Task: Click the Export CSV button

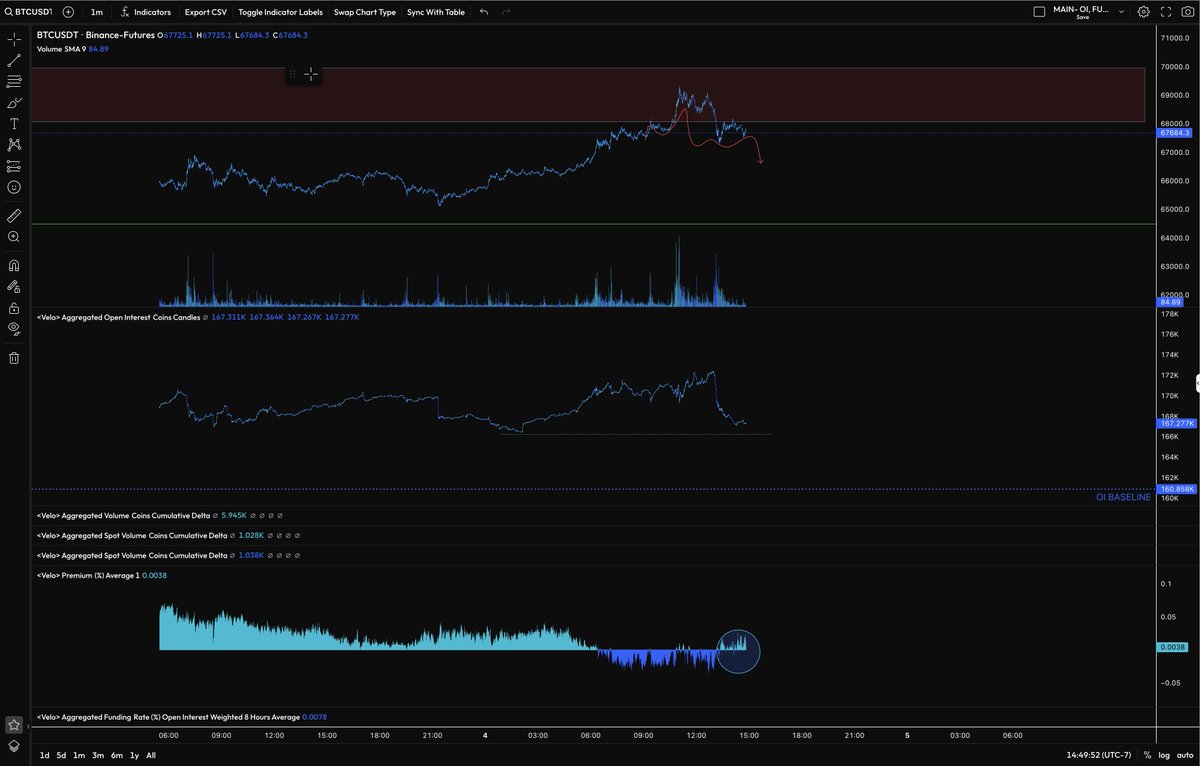Action: tap(204, 12)
